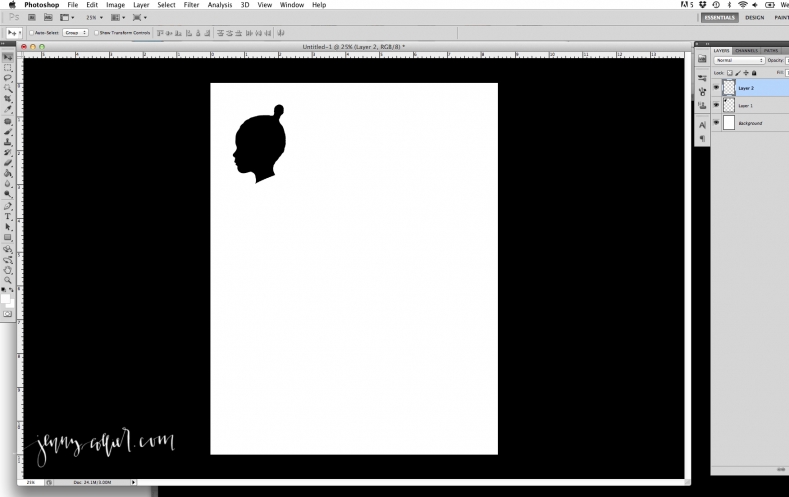Toggle visibility of the Background layer
Image resolution: width=789 pixels, height=497 pixels.
[716, 123]
